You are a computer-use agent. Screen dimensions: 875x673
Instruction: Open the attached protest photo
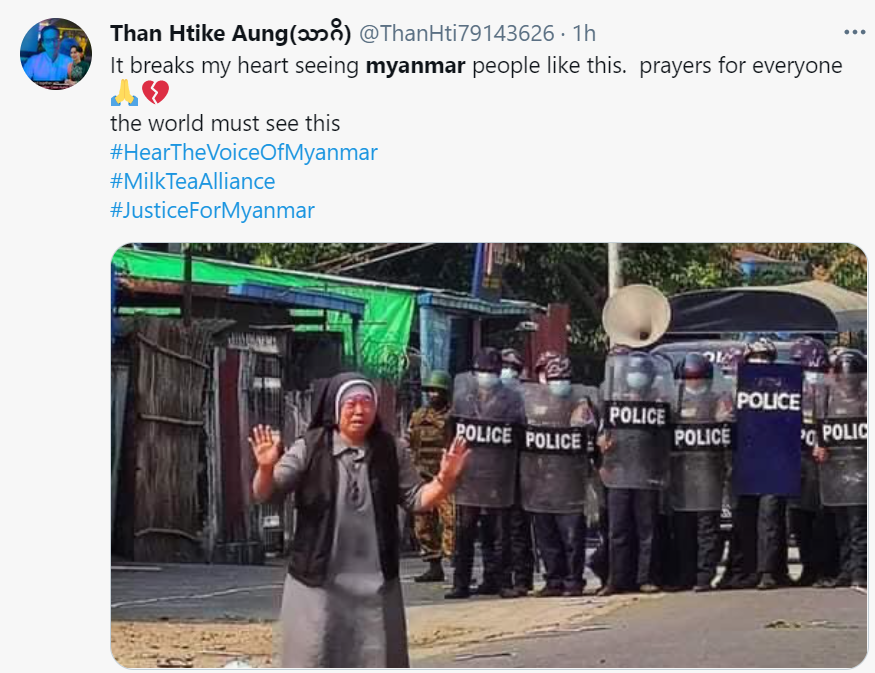(489, 455)
